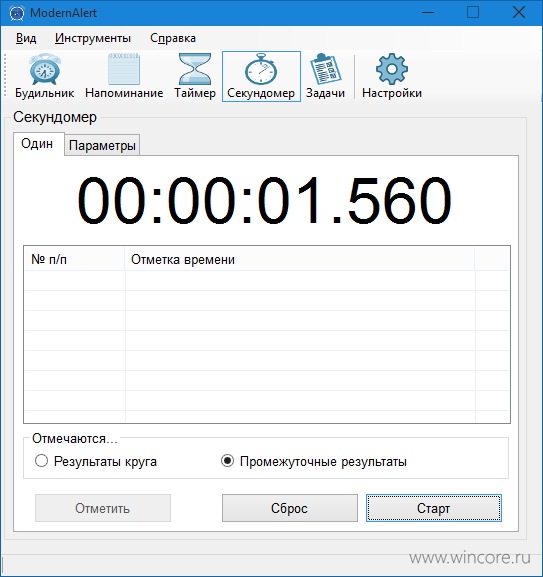Switch to the Таймер hourglass tool

(x=195, y=76)
